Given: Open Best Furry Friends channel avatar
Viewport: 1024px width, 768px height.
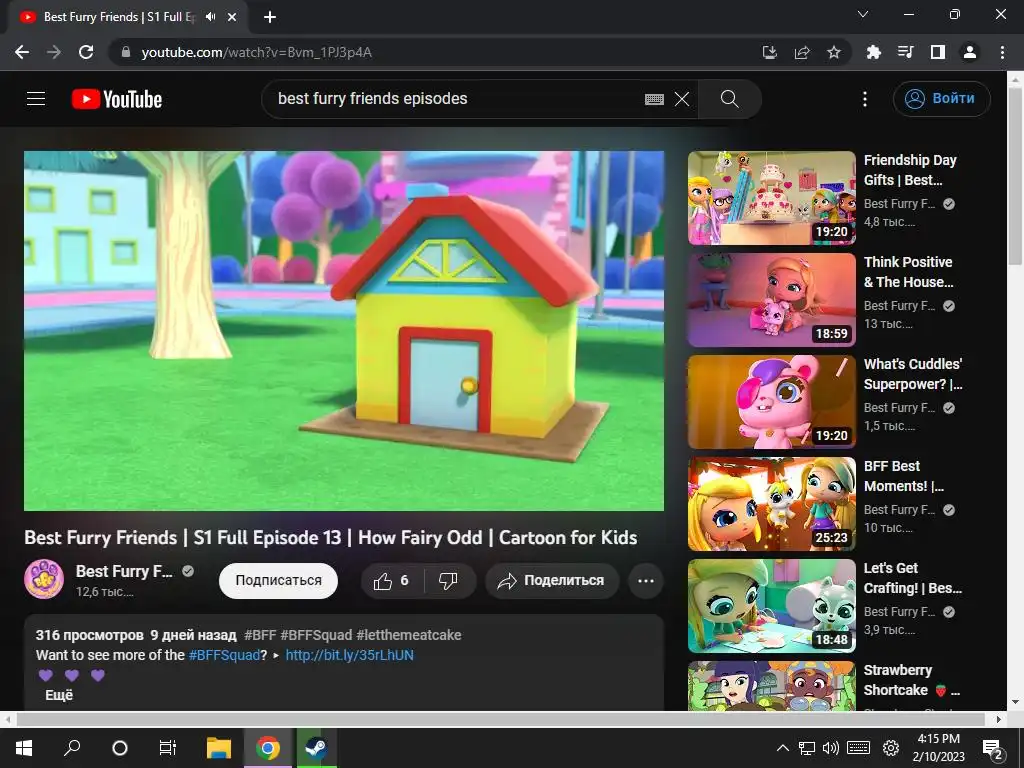Looking at the screenshot, I should (x=44, y=579).
